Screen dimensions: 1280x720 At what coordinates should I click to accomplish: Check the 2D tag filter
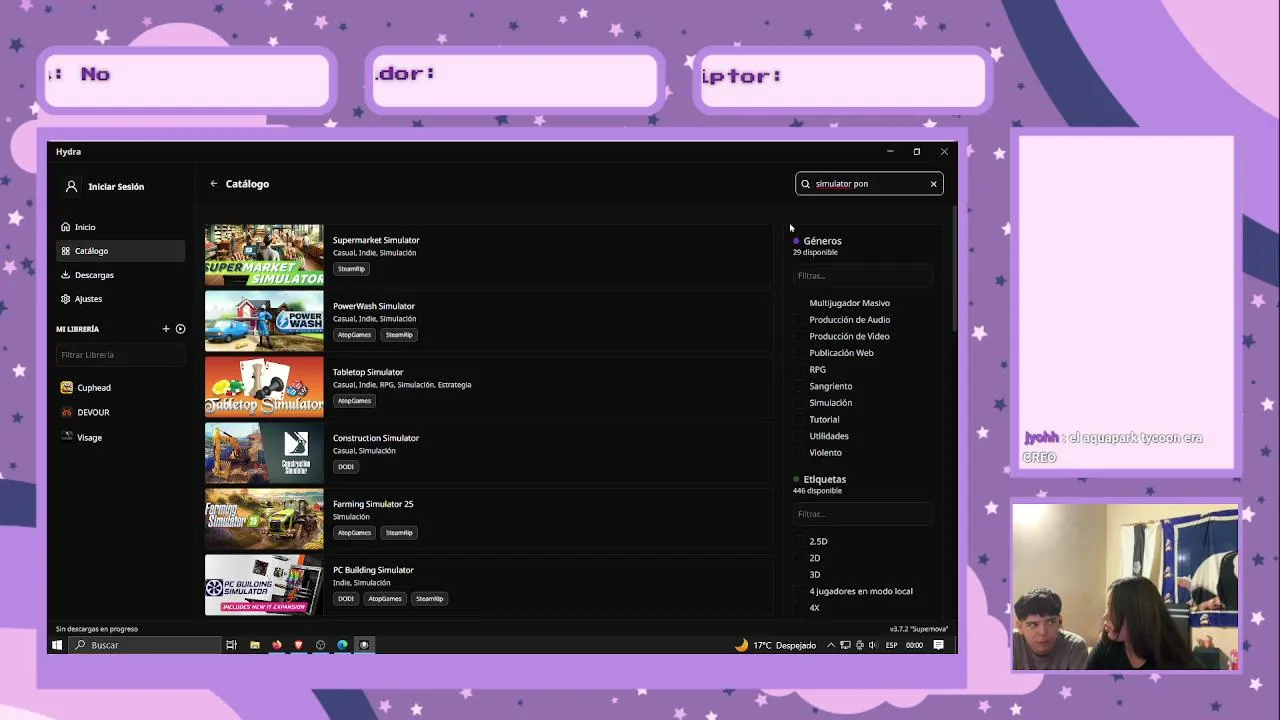[x=799, y=558]
